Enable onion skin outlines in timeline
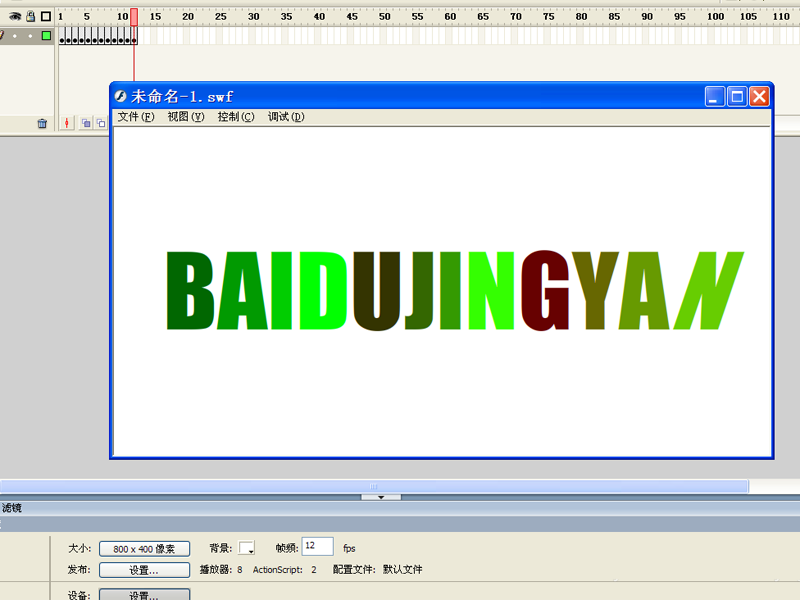The width and height of the screenshot is (800, 600). pos(101,123)
